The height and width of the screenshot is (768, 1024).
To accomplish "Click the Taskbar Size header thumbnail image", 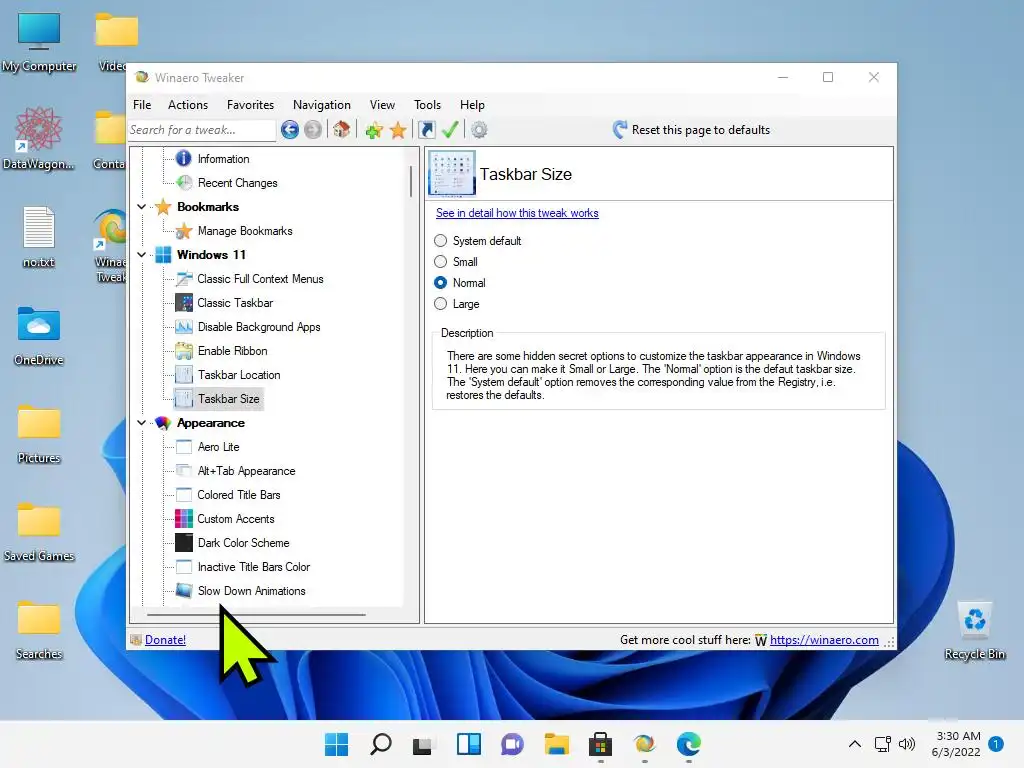I will click(451, 174).
